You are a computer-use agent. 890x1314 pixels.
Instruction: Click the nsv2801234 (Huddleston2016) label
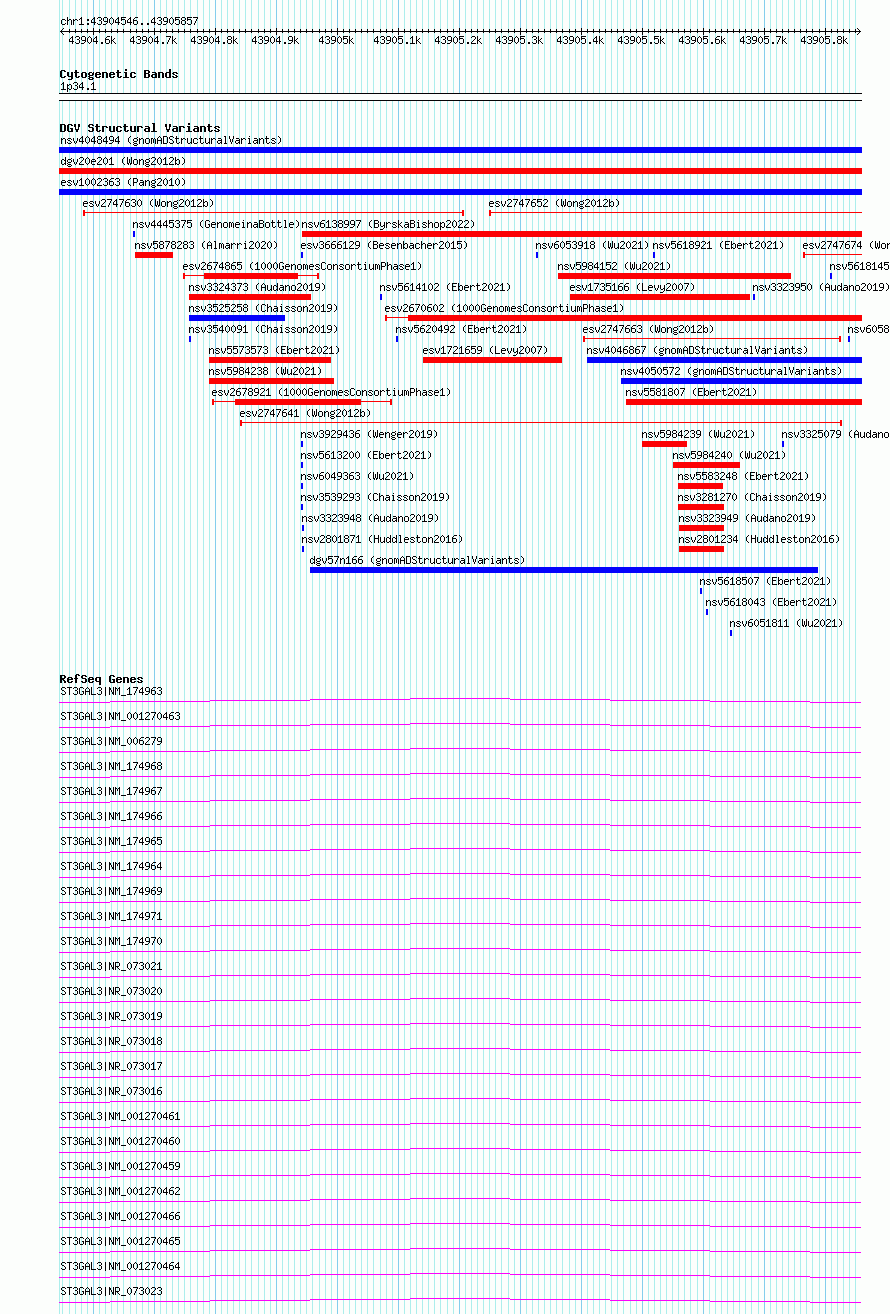click(x=760, y=539)
